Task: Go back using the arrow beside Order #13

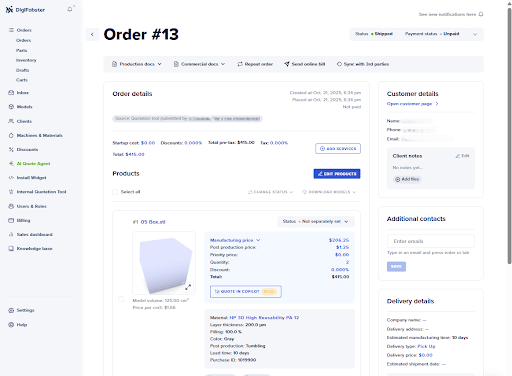Action: point(92,34)
